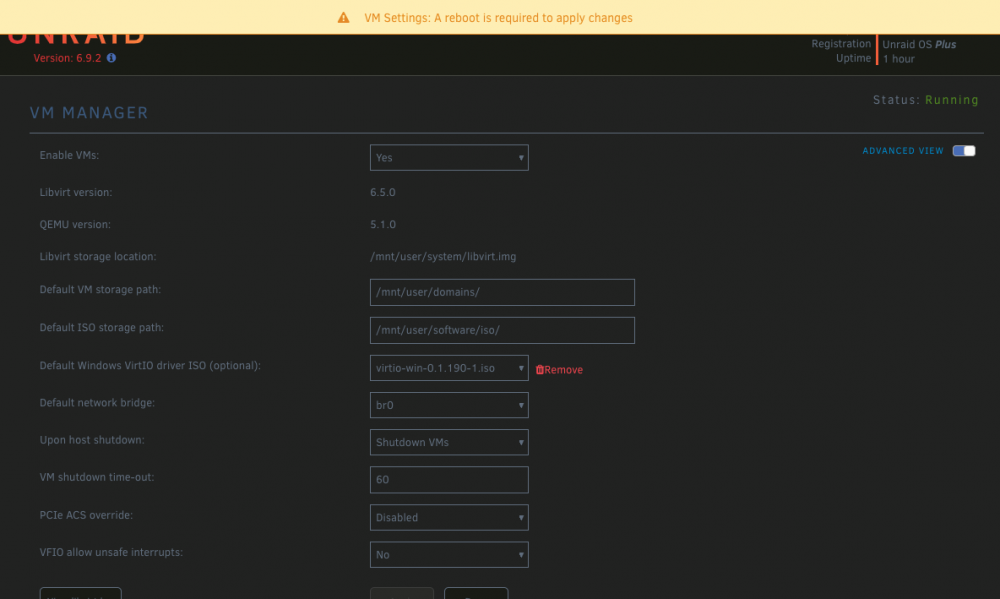1000x599 pixels.
Task: Click the PCIe ACS override label
Action: click(x=86, y=515)
